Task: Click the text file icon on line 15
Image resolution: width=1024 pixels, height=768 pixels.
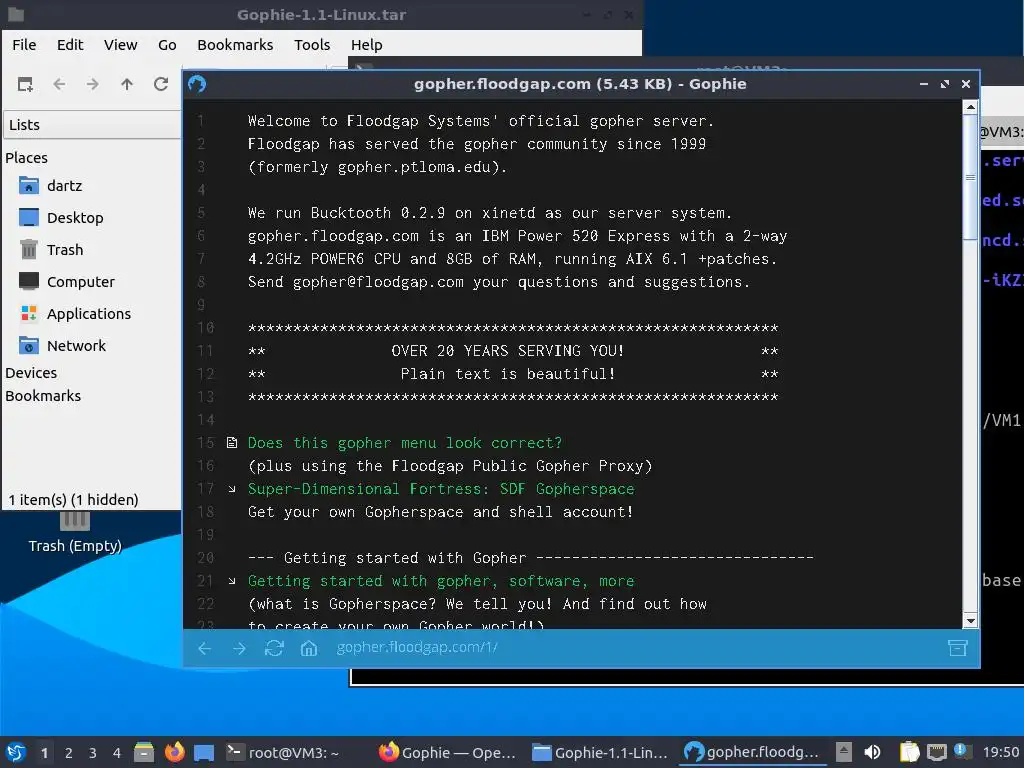Action: tap(232, 443)
